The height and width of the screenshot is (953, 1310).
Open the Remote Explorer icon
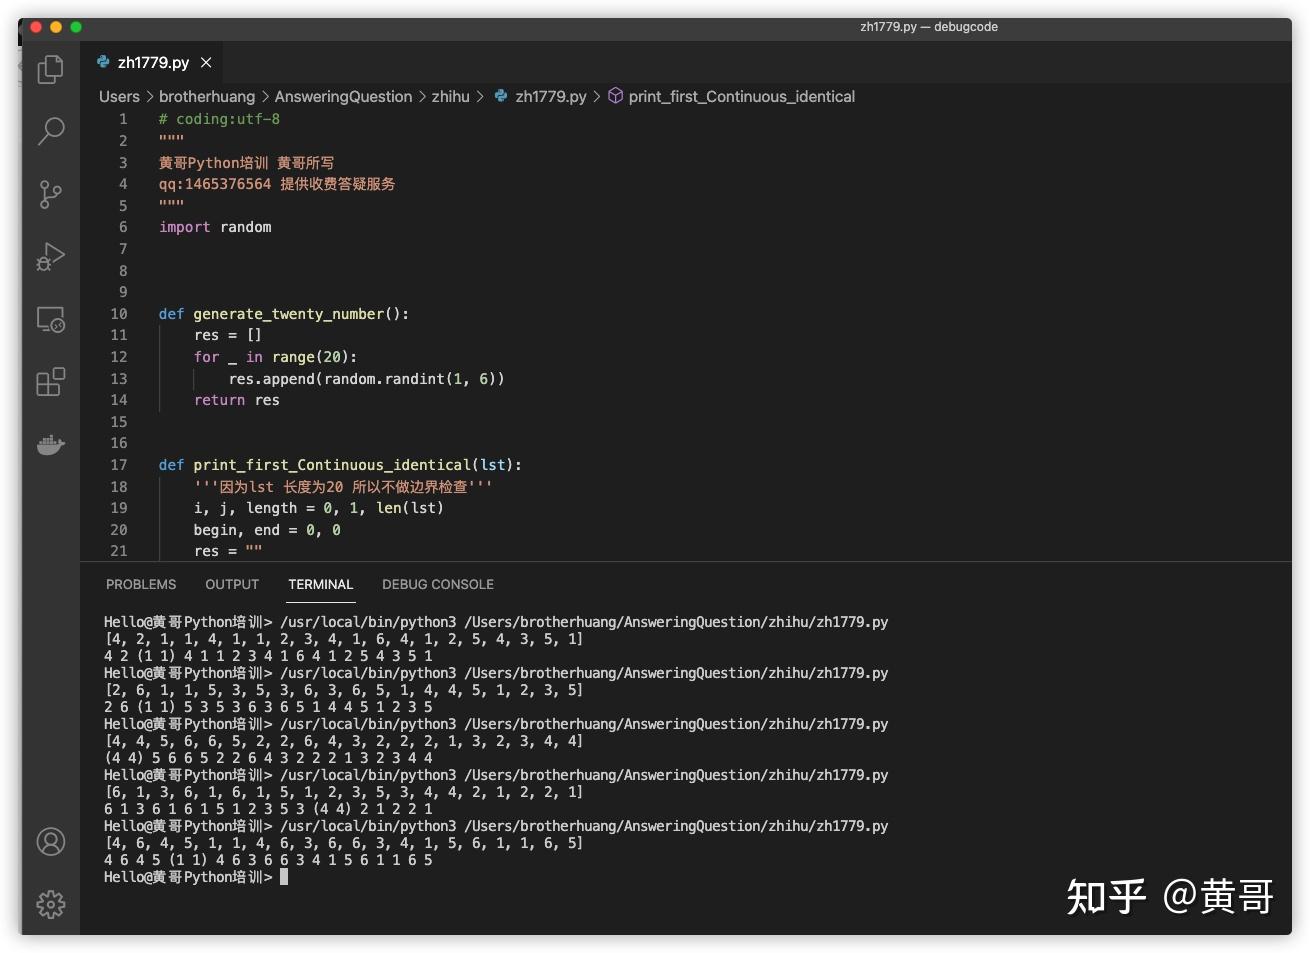[x=50, y=320]
